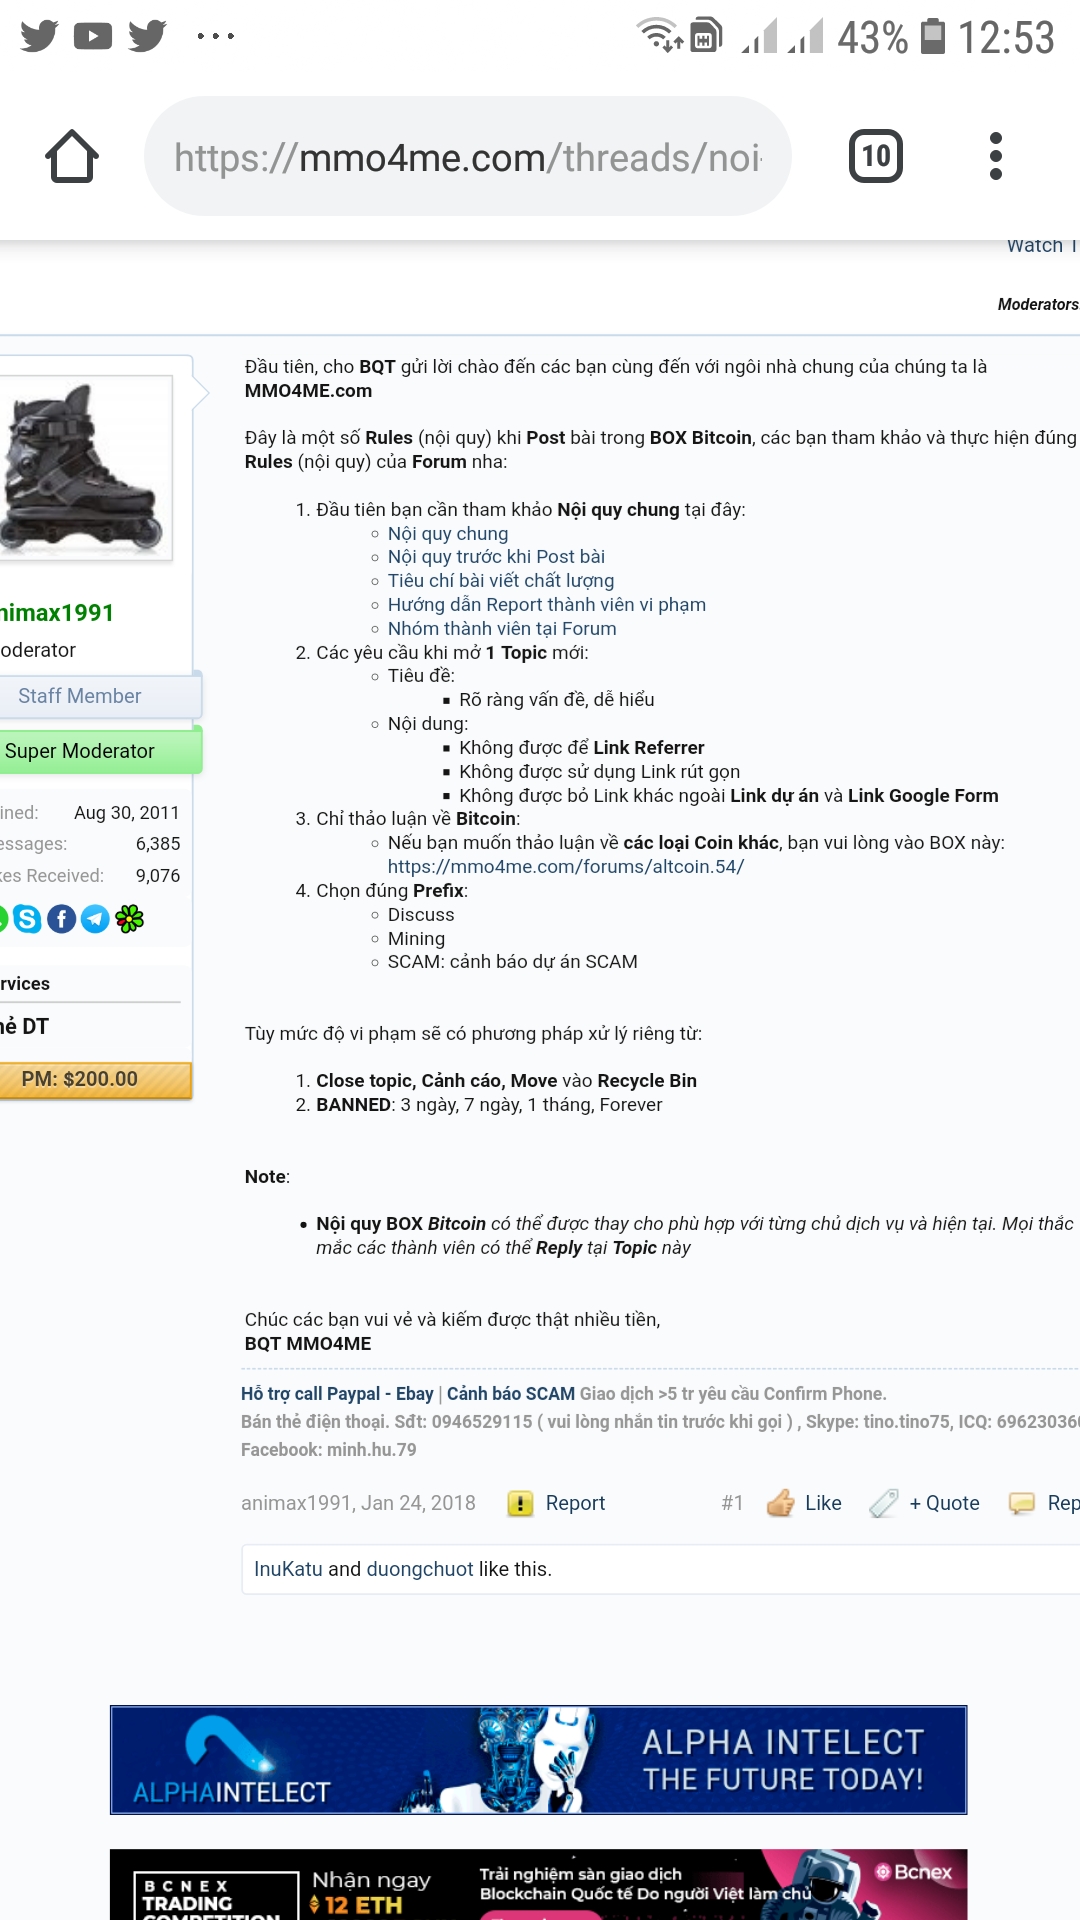The image size is (1080, 1920).
Task: Tap the Skype contact icon in profile
Action: (28, 918)
